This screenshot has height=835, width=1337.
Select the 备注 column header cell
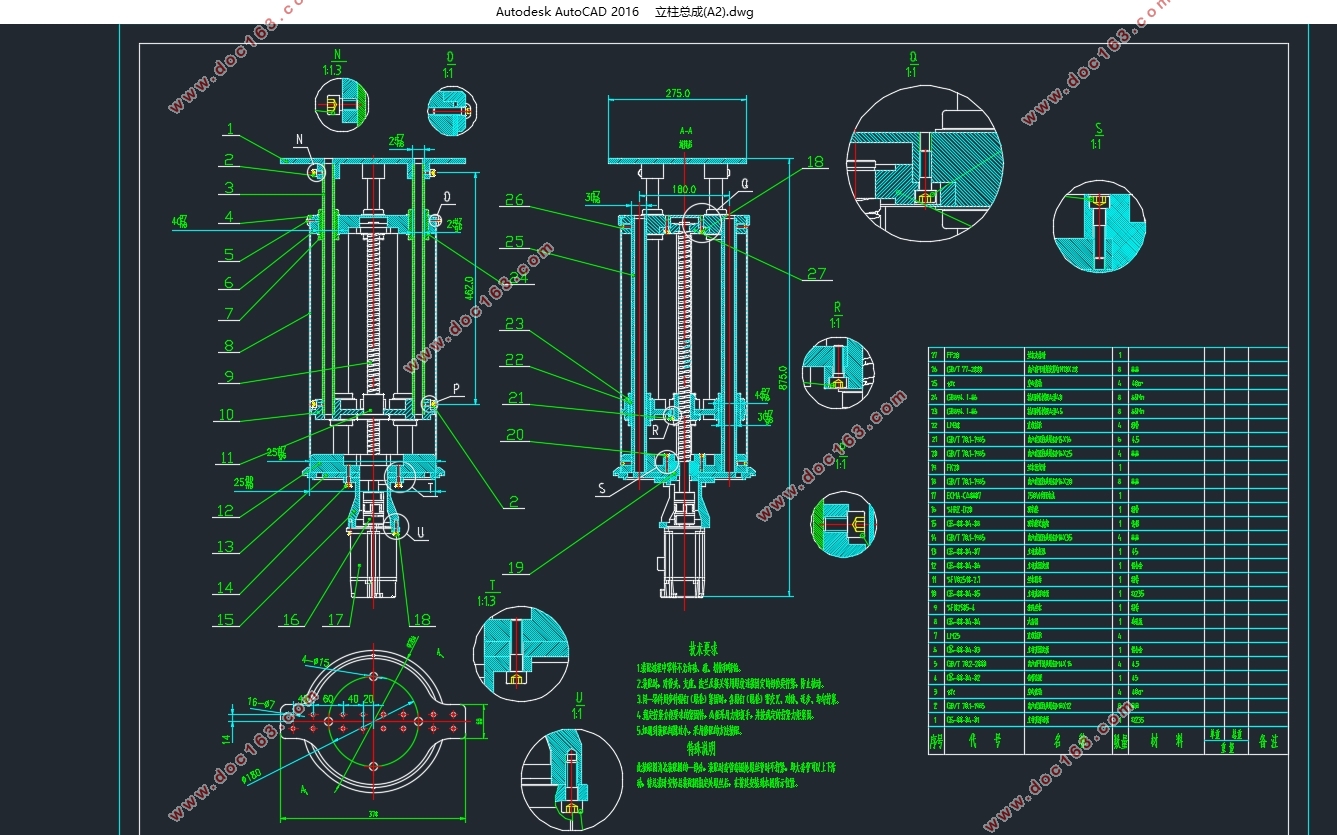(1268, 742)
